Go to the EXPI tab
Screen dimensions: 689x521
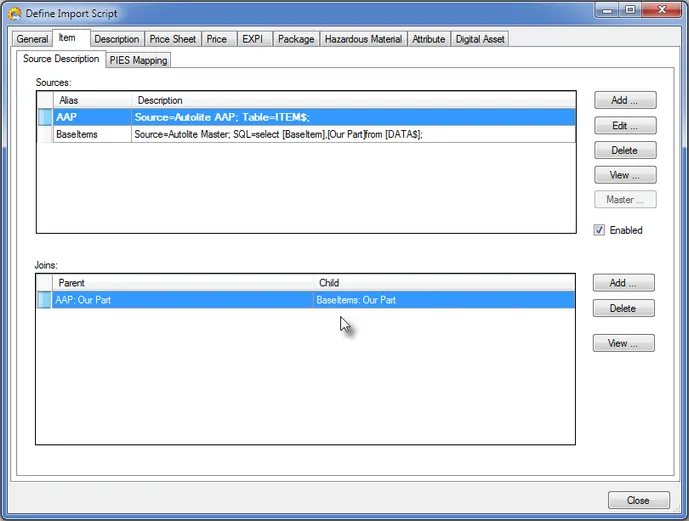252,39
